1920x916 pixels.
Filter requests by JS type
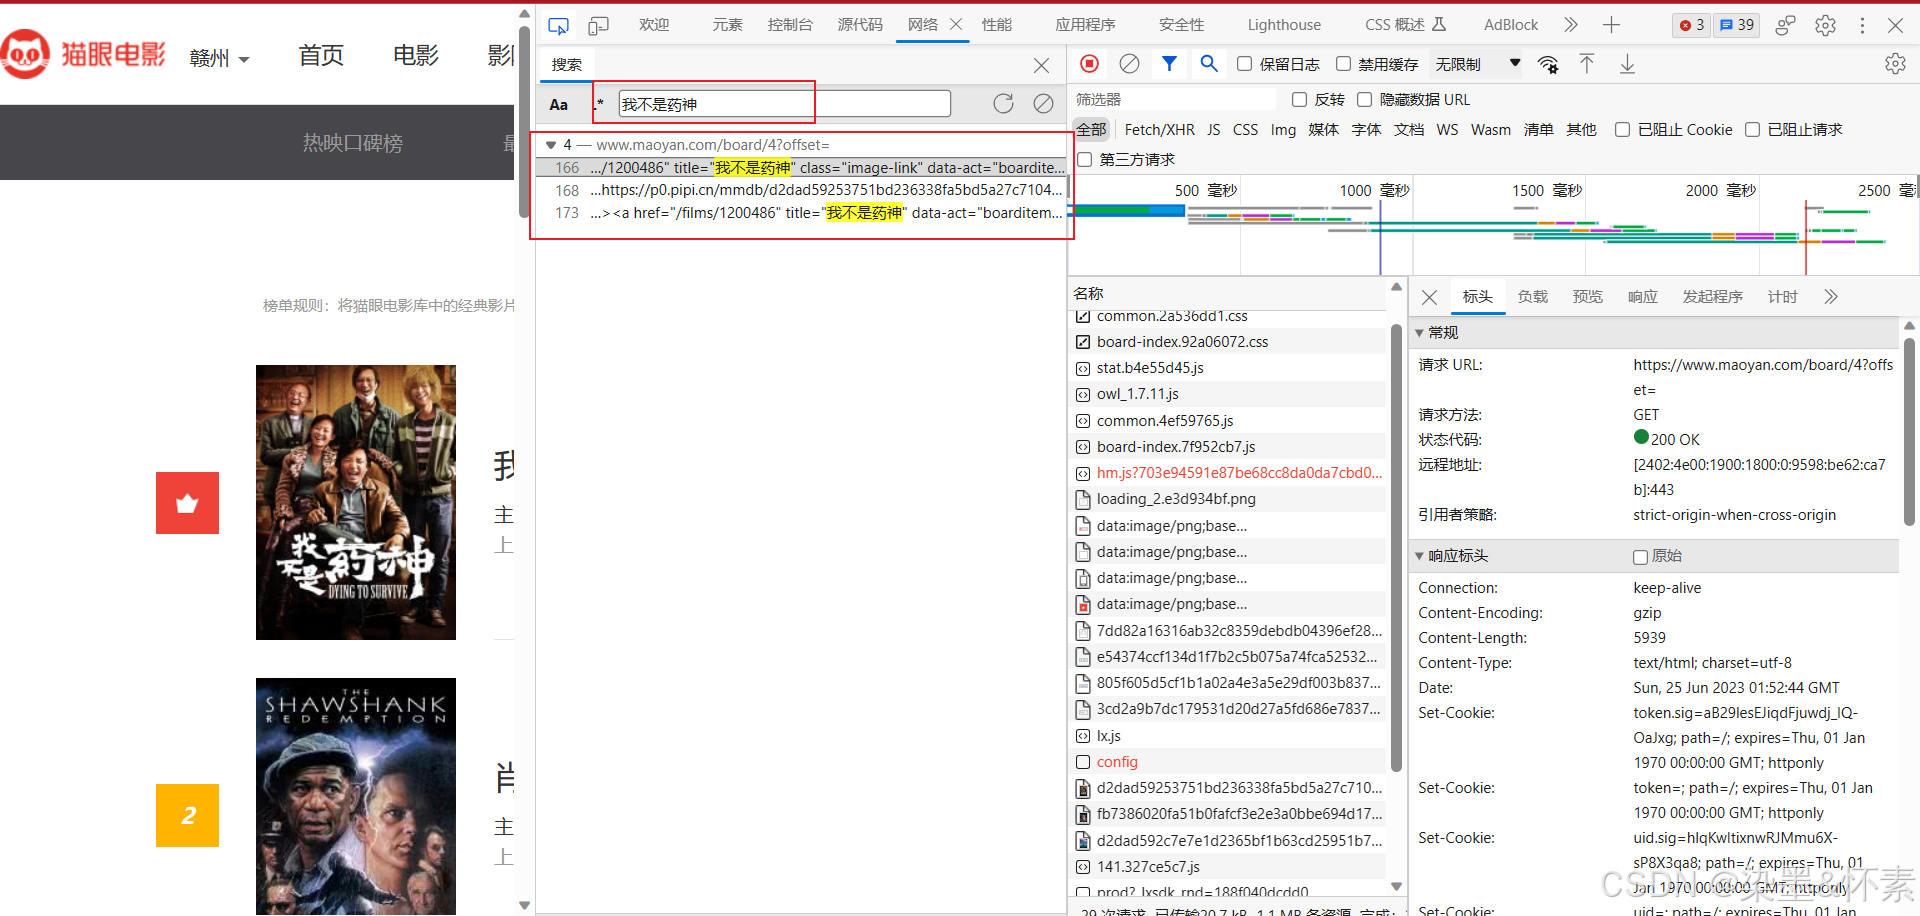coord(1213,130)
